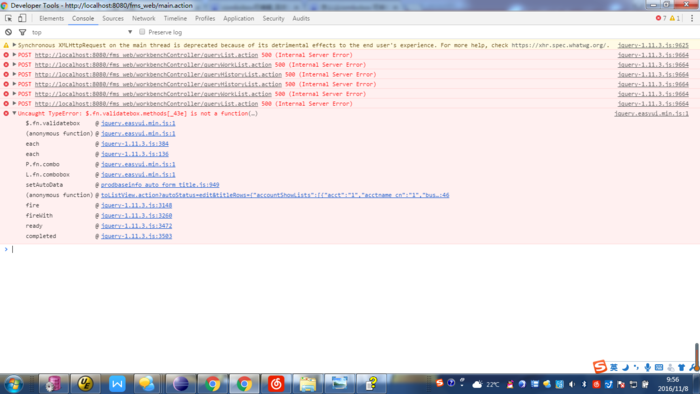Viewport: 700px width, 394px height.
Task: Open the file explorer folder taskbar icon
Action: pyautogui.click(x=308, y=384)
